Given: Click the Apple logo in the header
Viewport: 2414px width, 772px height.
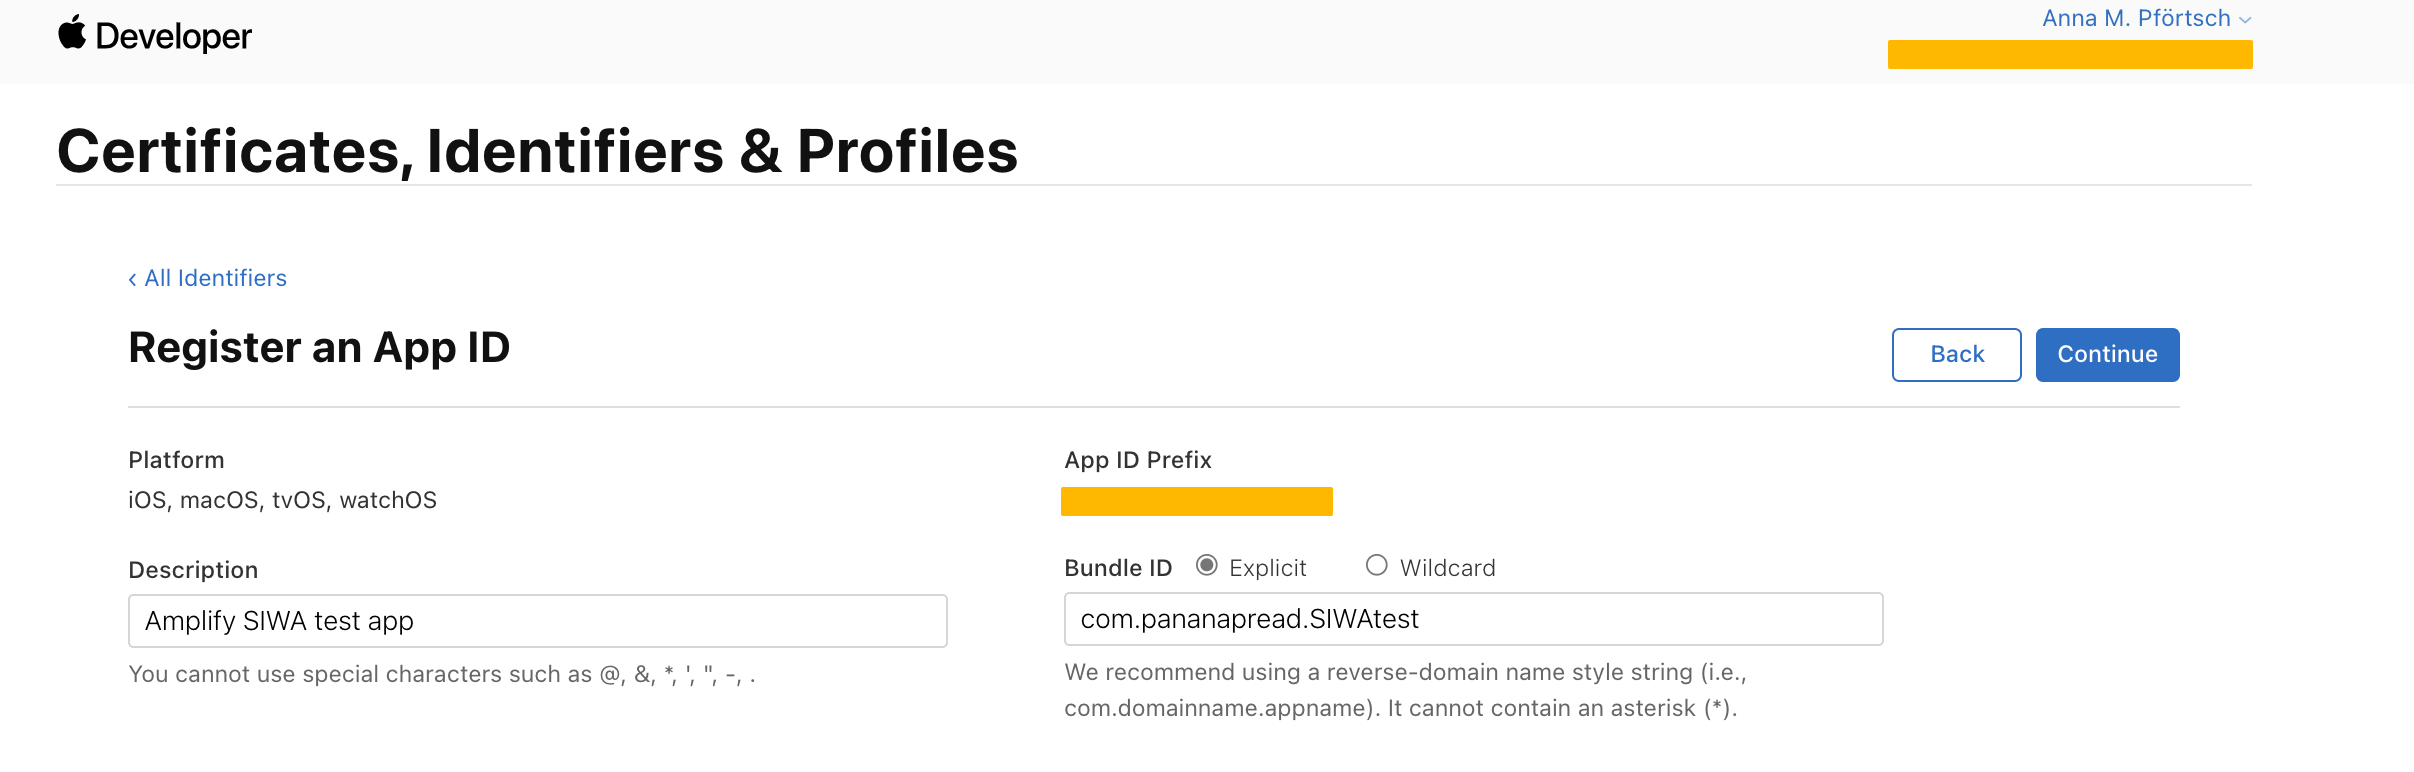Looking at the screenshot, I should (70, 35).
